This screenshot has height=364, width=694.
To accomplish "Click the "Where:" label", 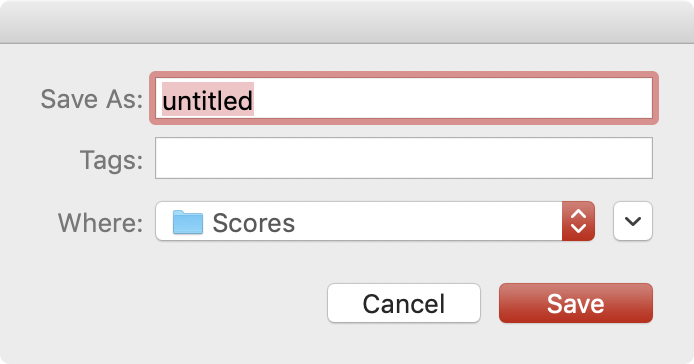I will tap(100, 222).
